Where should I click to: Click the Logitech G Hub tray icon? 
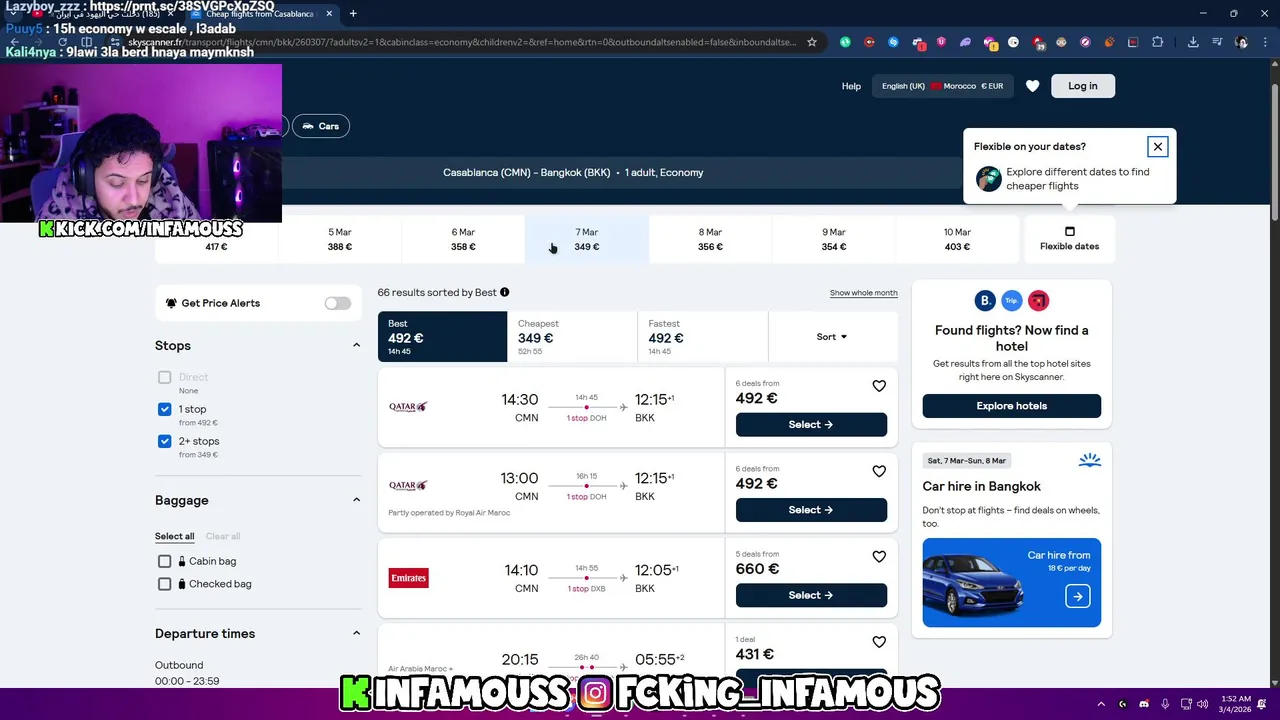coord(1123,704)
